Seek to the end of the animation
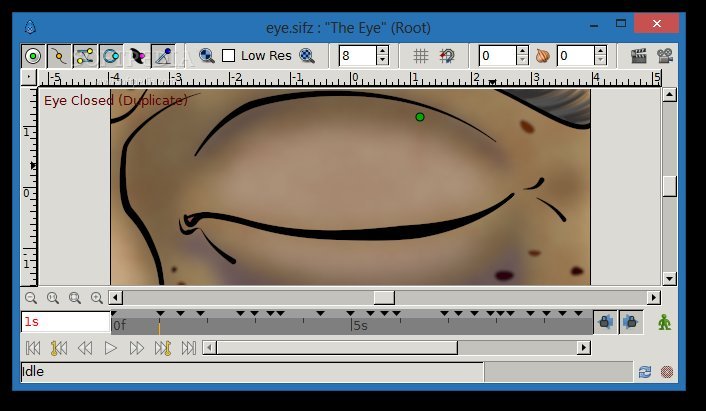Viewport: 706px width, 411px height. (189, 348)
